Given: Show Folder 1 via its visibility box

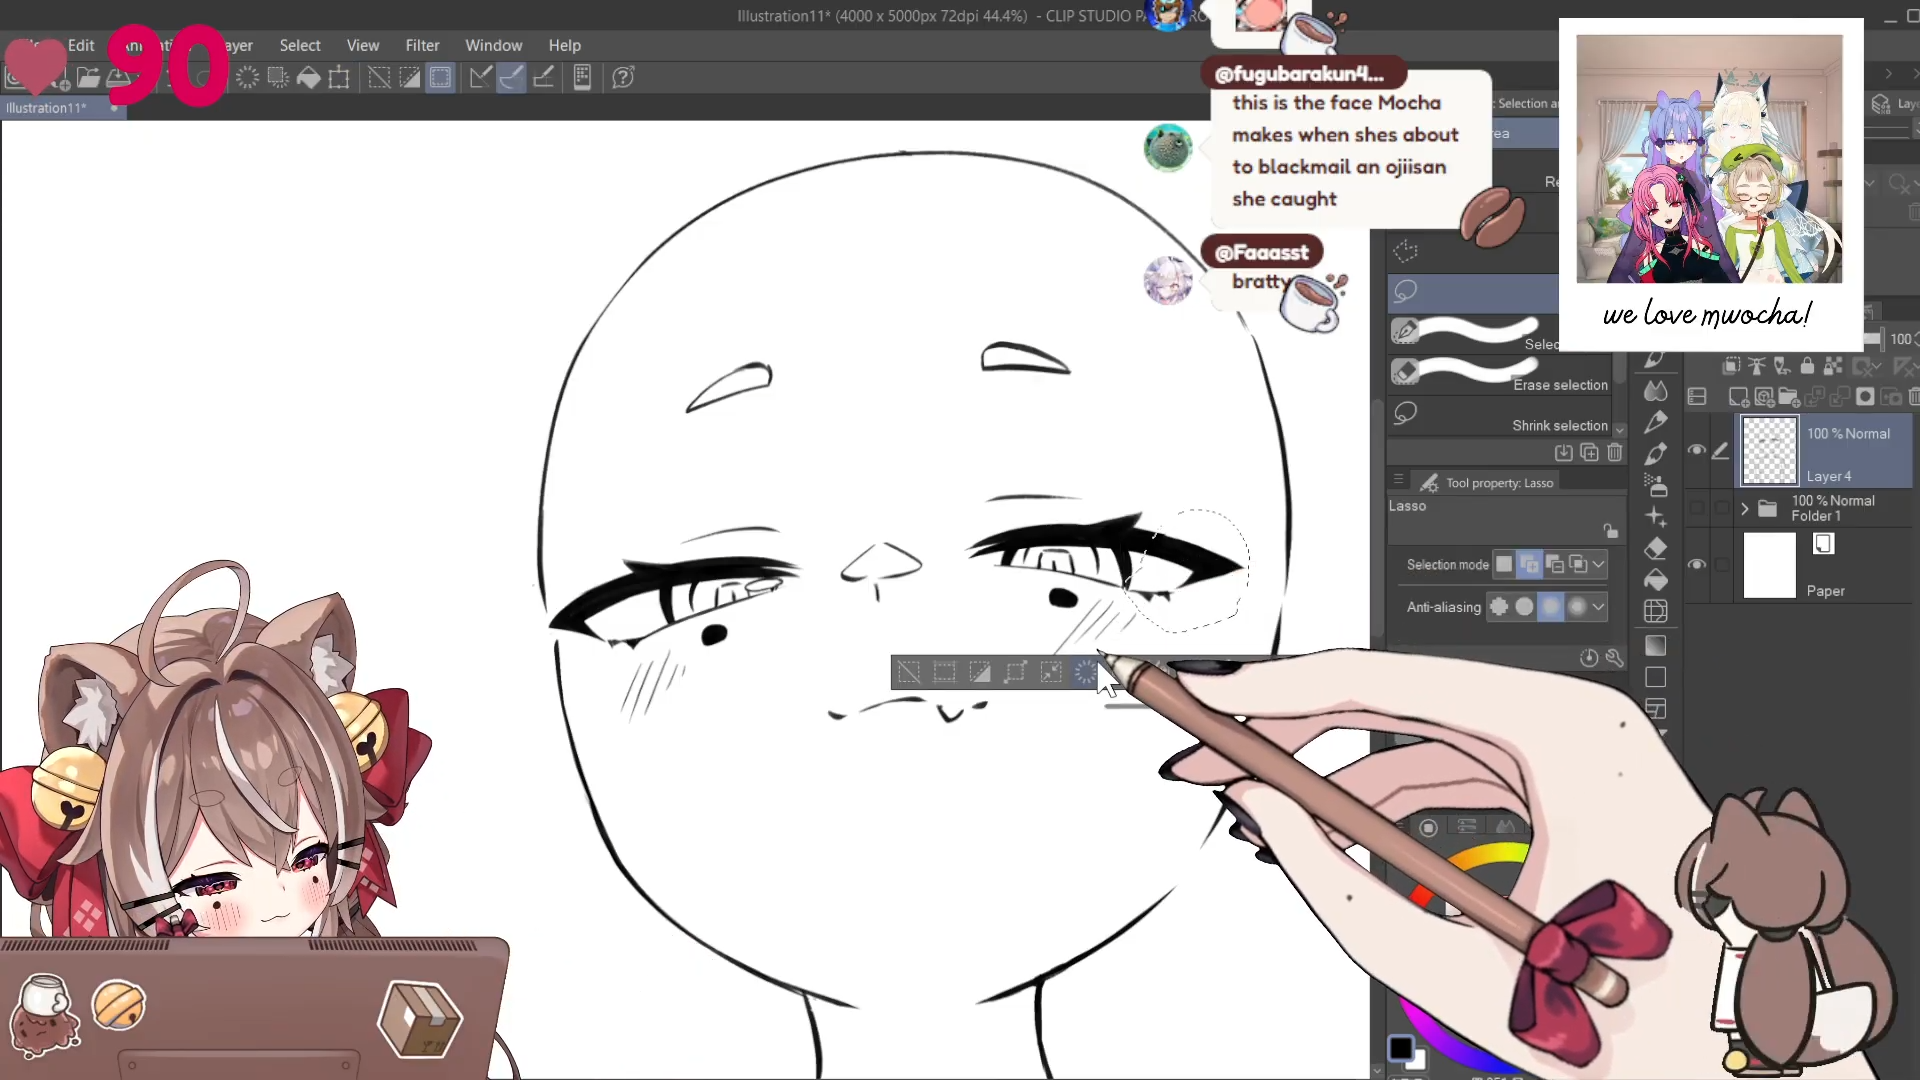Looking at the screenshot, I should click(1696, 508).
